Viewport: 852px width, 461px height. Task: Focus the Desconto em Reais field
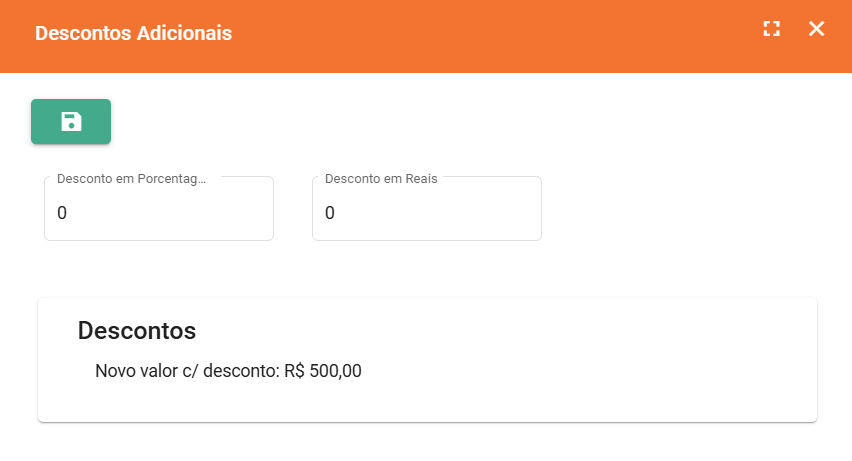[x=427, y=212]
